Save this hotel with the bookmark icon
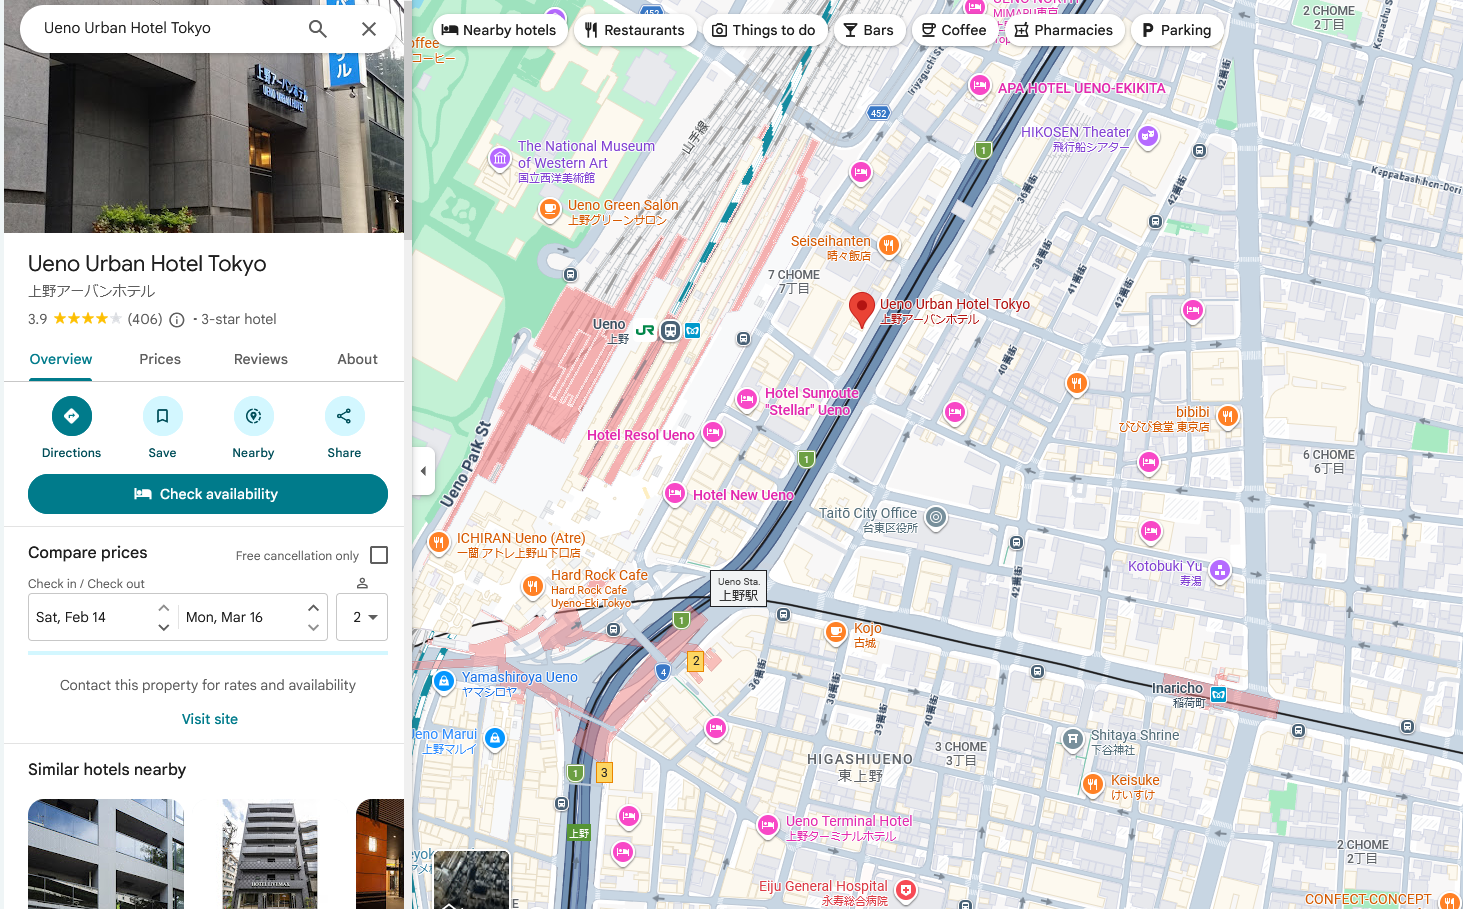 162,416
